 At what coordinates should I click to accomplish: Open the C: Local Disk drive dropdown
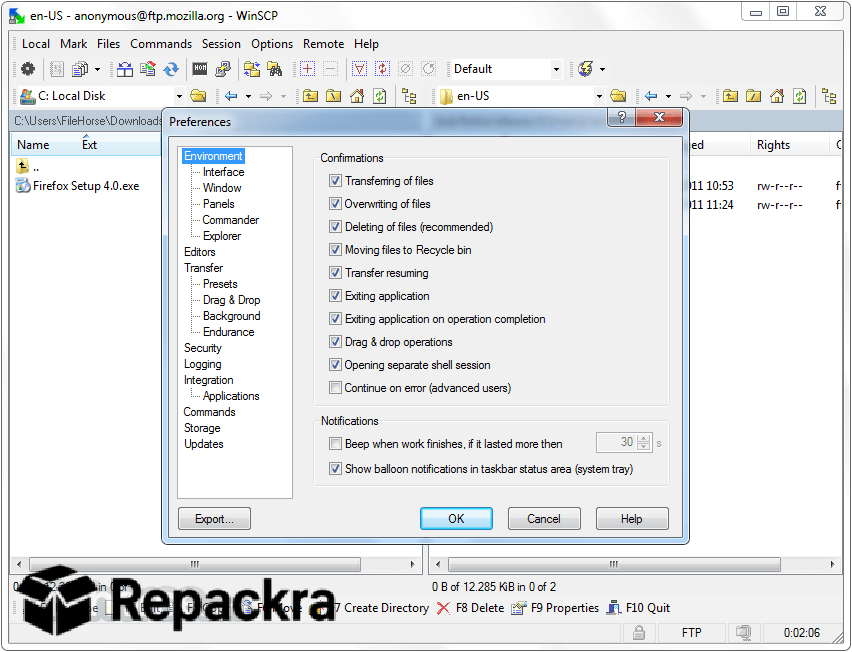point(179,97)
